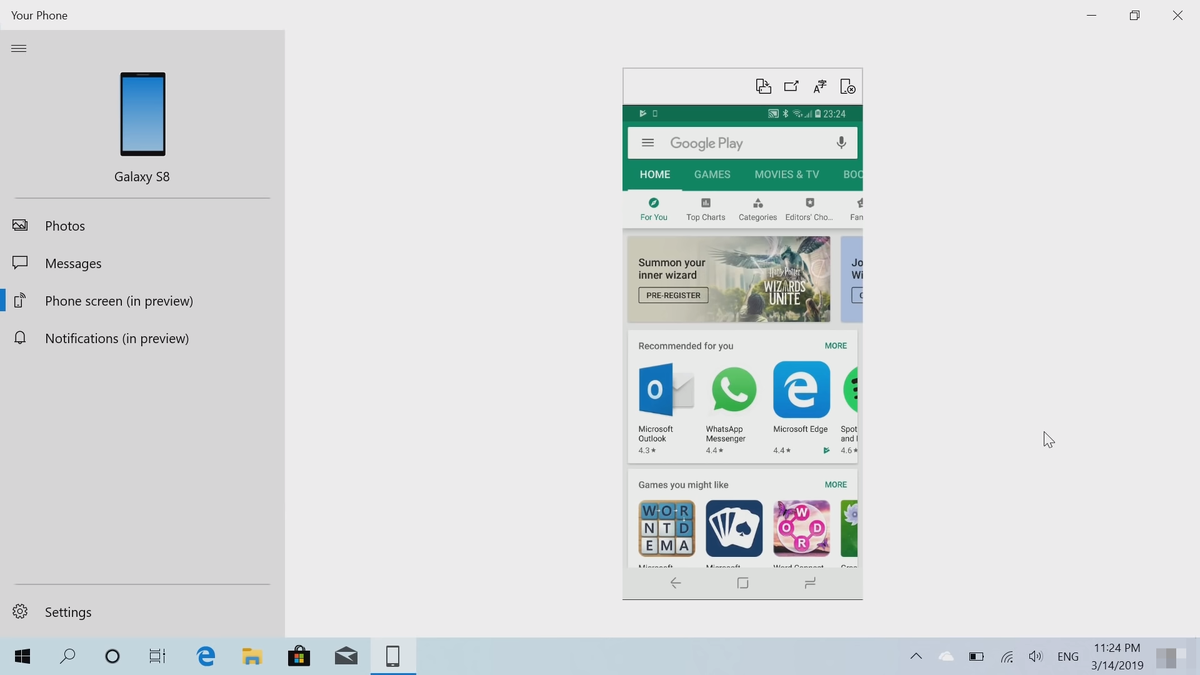
Task: Click the language/keyboard toolbar icon
Action: tap(820, 86)
